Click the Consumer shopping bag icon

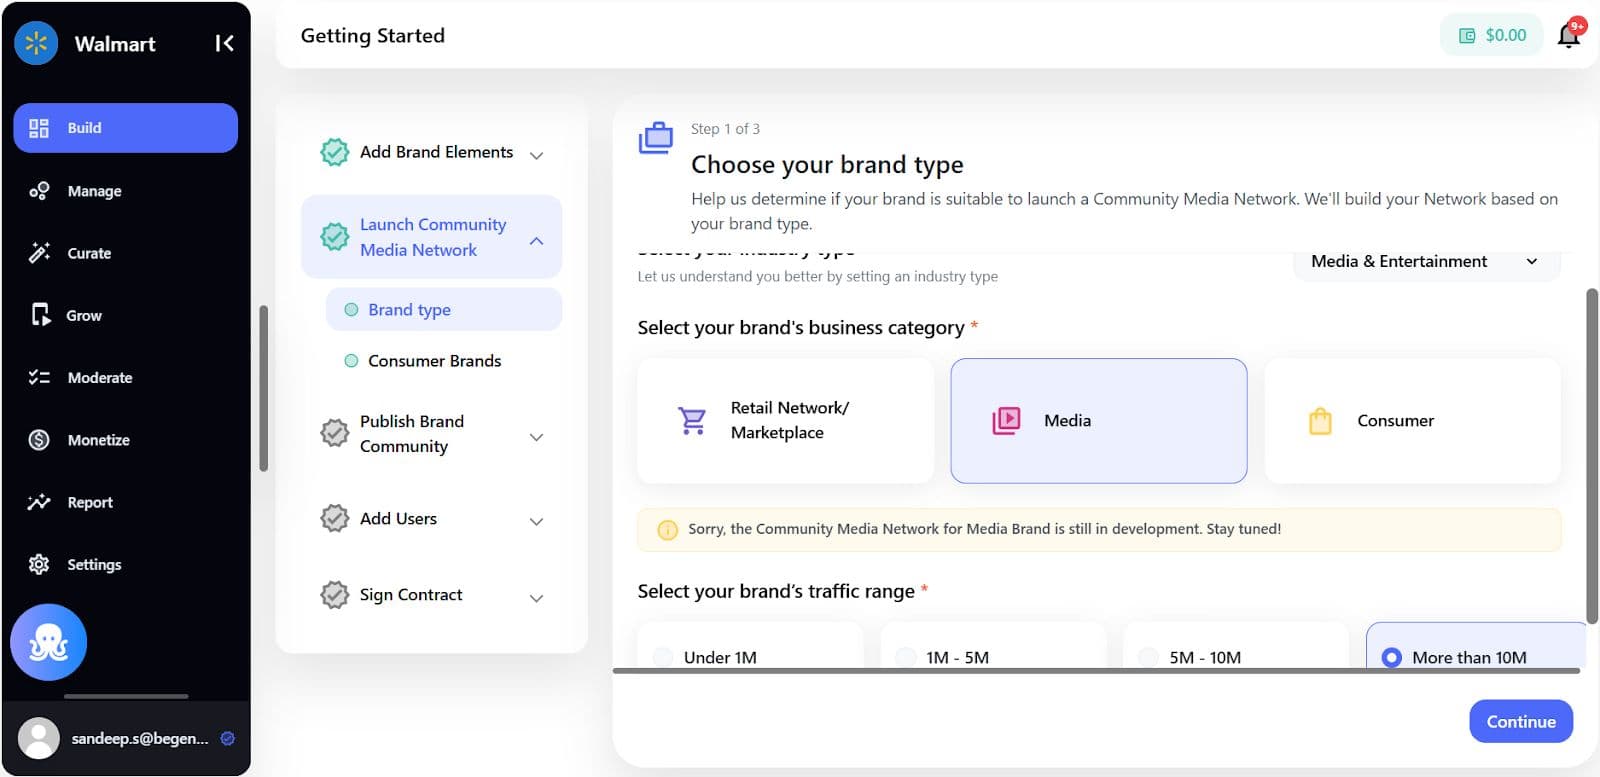click(x=1320, y=420)
